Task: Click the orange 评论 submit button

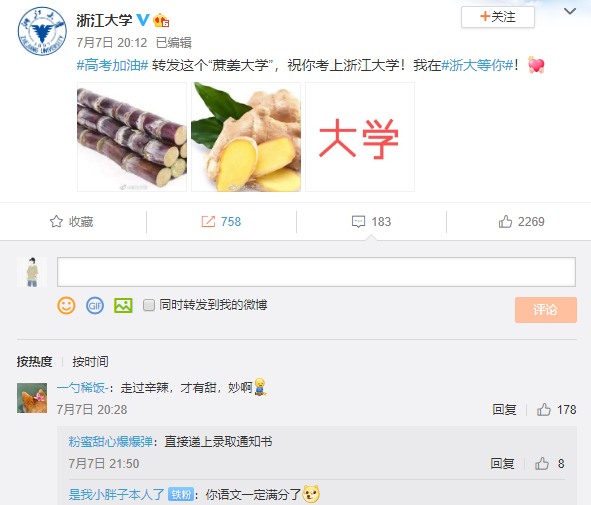Action: pyautogui.click(x=546, y=310)
